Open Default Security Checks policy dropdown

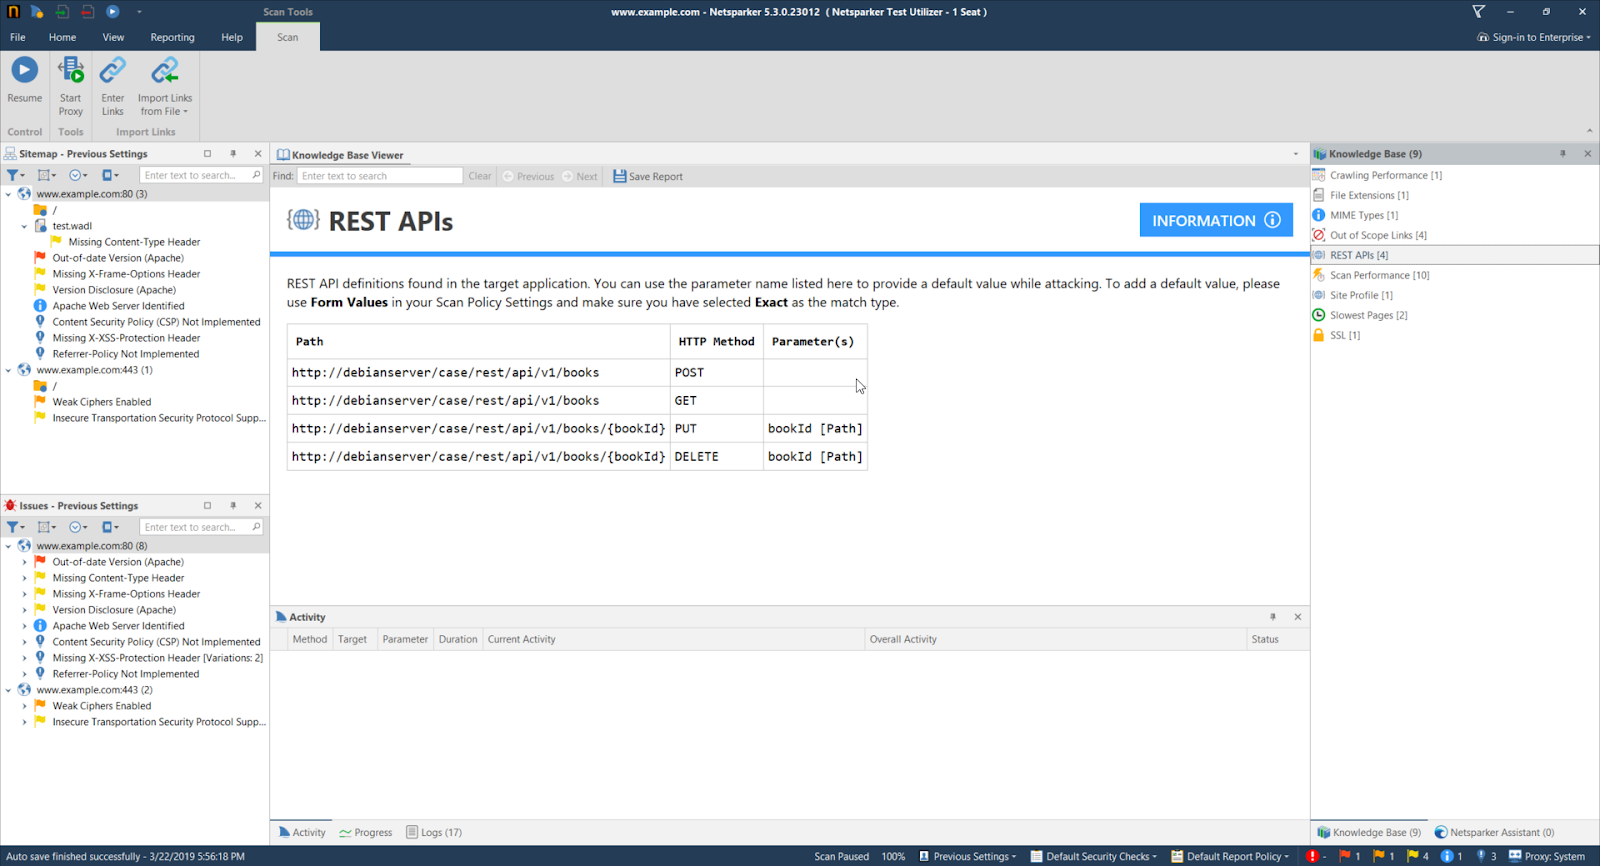coord(1094,856)
